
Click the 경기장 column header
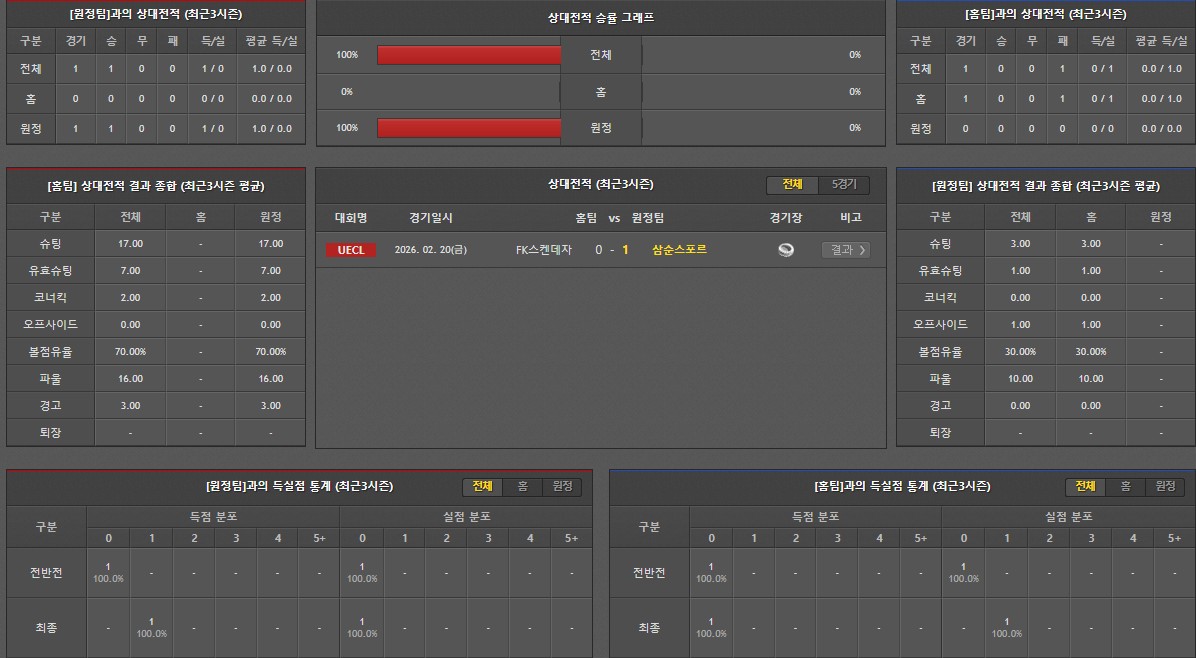786,218
